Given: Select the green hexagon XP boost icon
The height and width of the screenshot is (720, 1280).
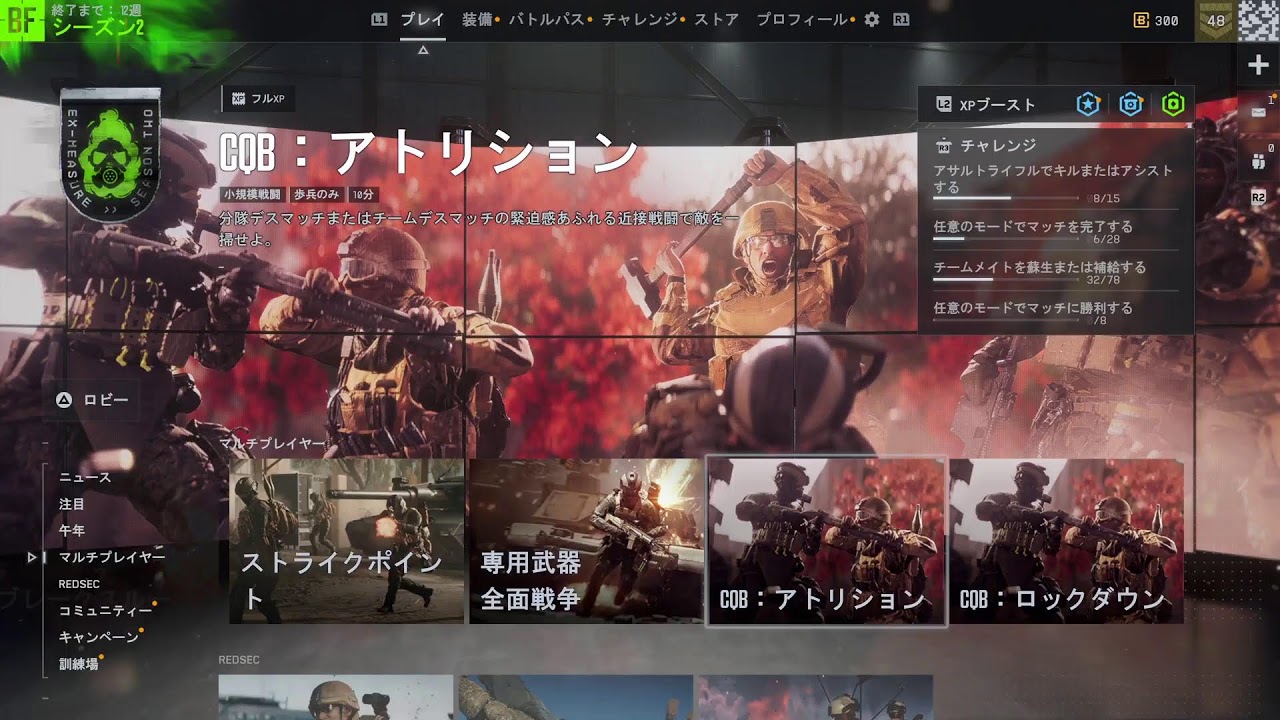Looking at the screenshot, I should tap(1173, 104).
